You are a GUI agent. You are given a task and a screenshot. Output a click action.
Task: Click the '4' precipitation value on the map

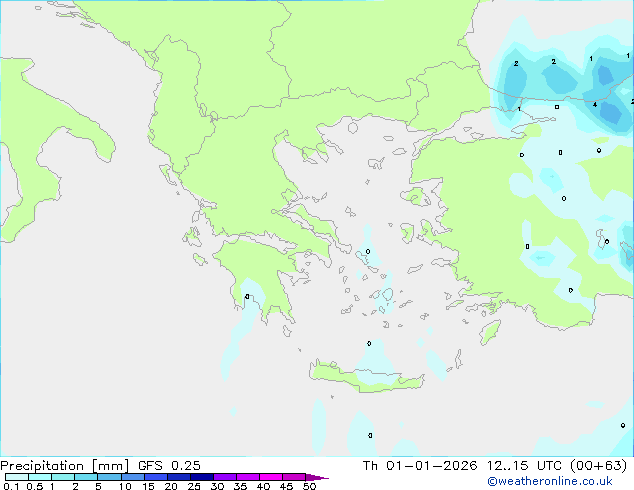click(595, 105)
